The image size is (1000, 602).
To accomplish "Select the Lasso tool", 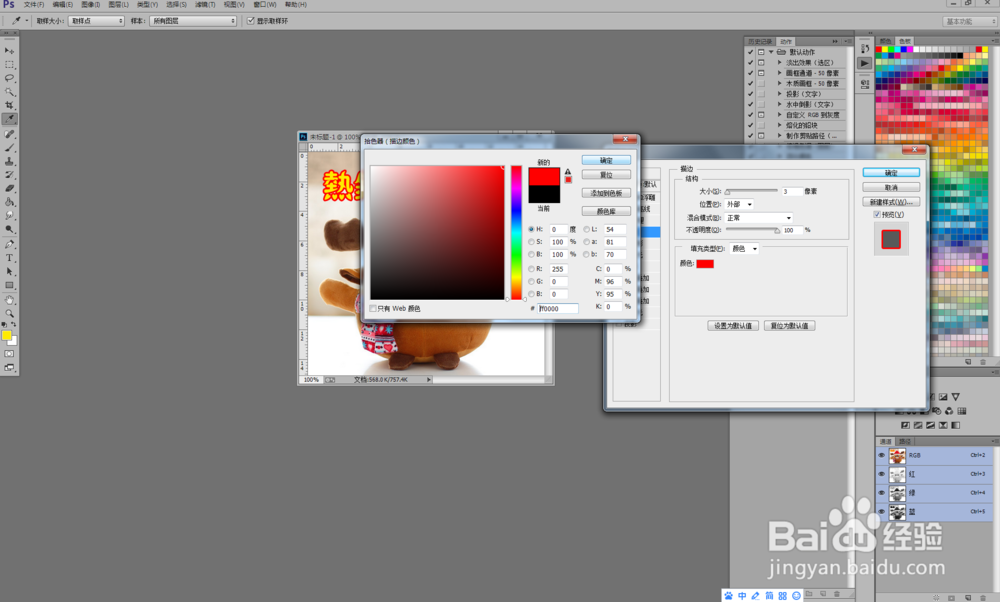I will [x=10, y=78].
